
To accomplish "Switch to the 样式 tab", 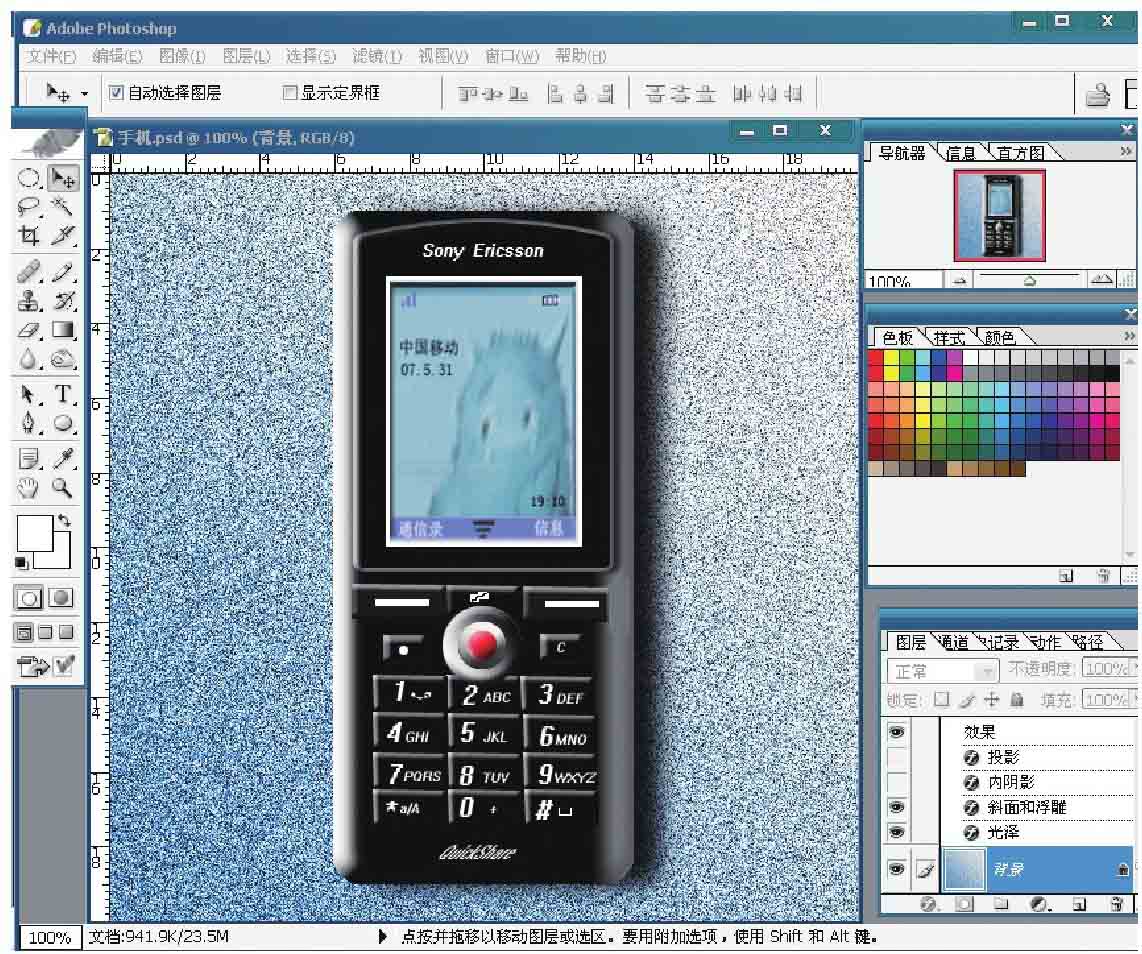I will click(x=948, y=337).
